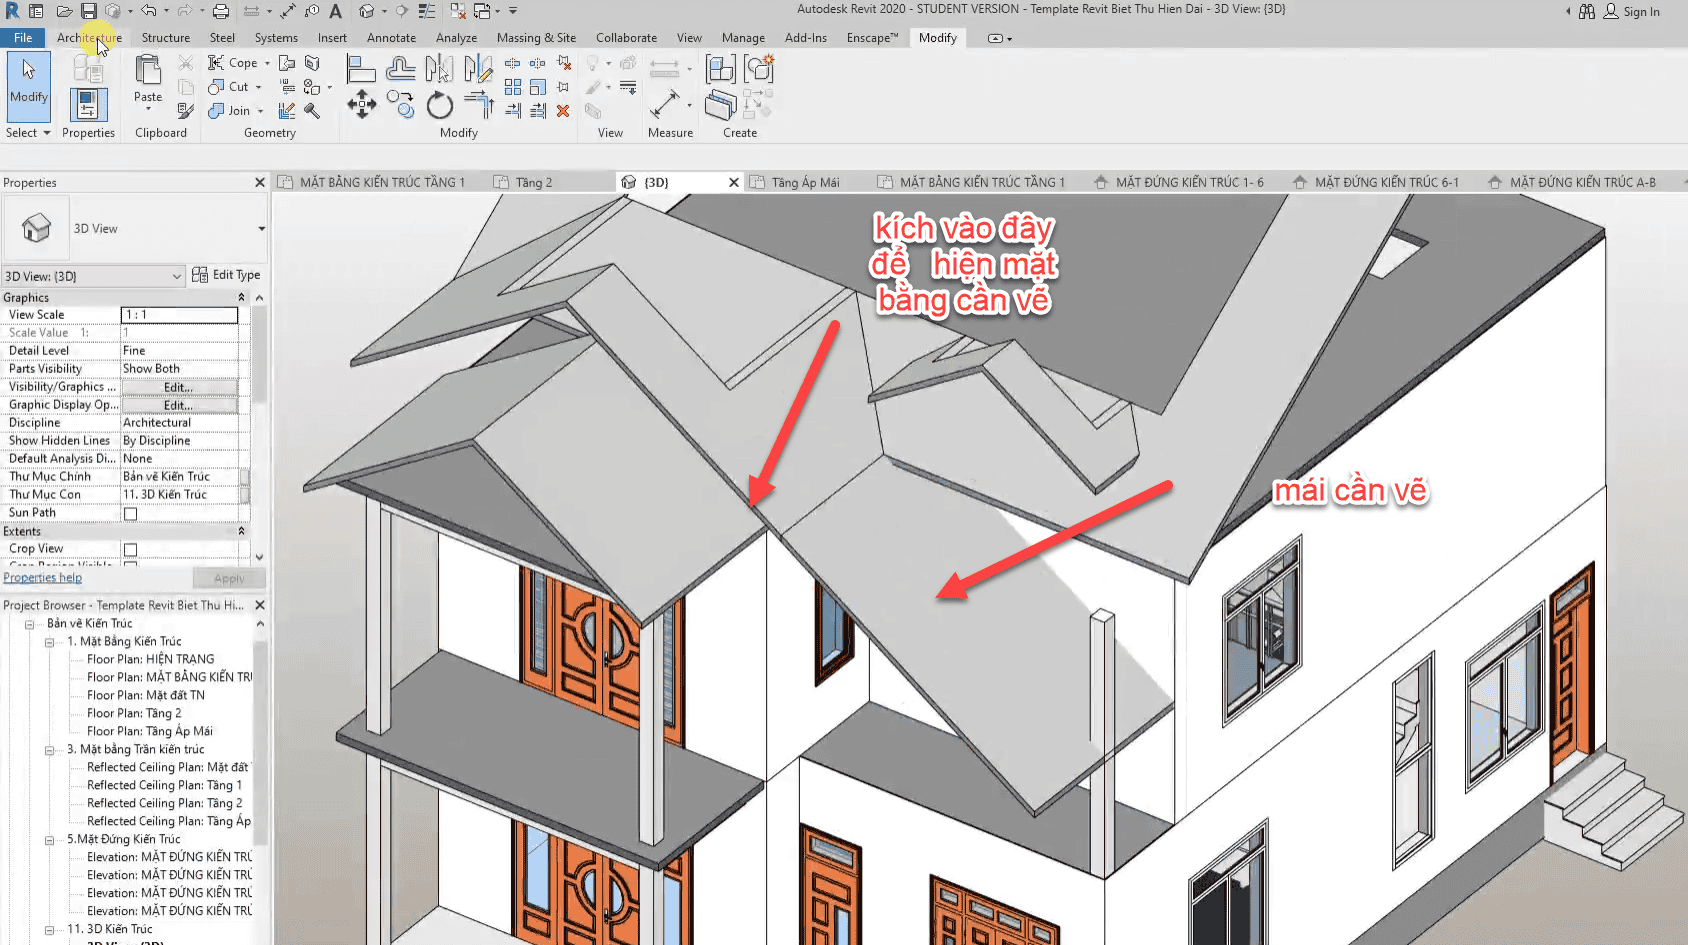This screenshot has width=1688, height=945.
Task: Click Graphic Display Options Edit button
Action: click(x=179, y=405)
